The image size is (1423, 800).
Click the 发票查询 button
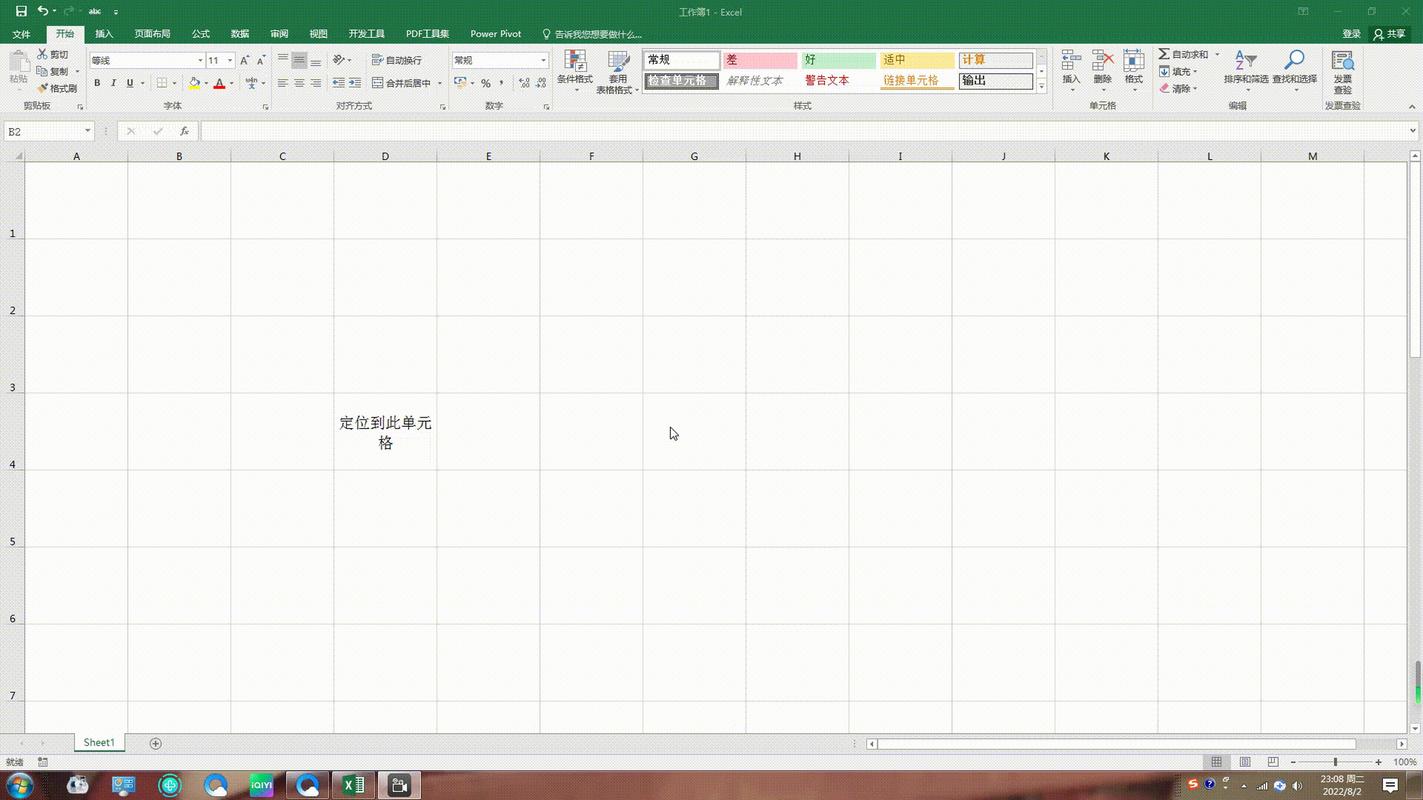pyautogui.click(x=1343, y=72)
